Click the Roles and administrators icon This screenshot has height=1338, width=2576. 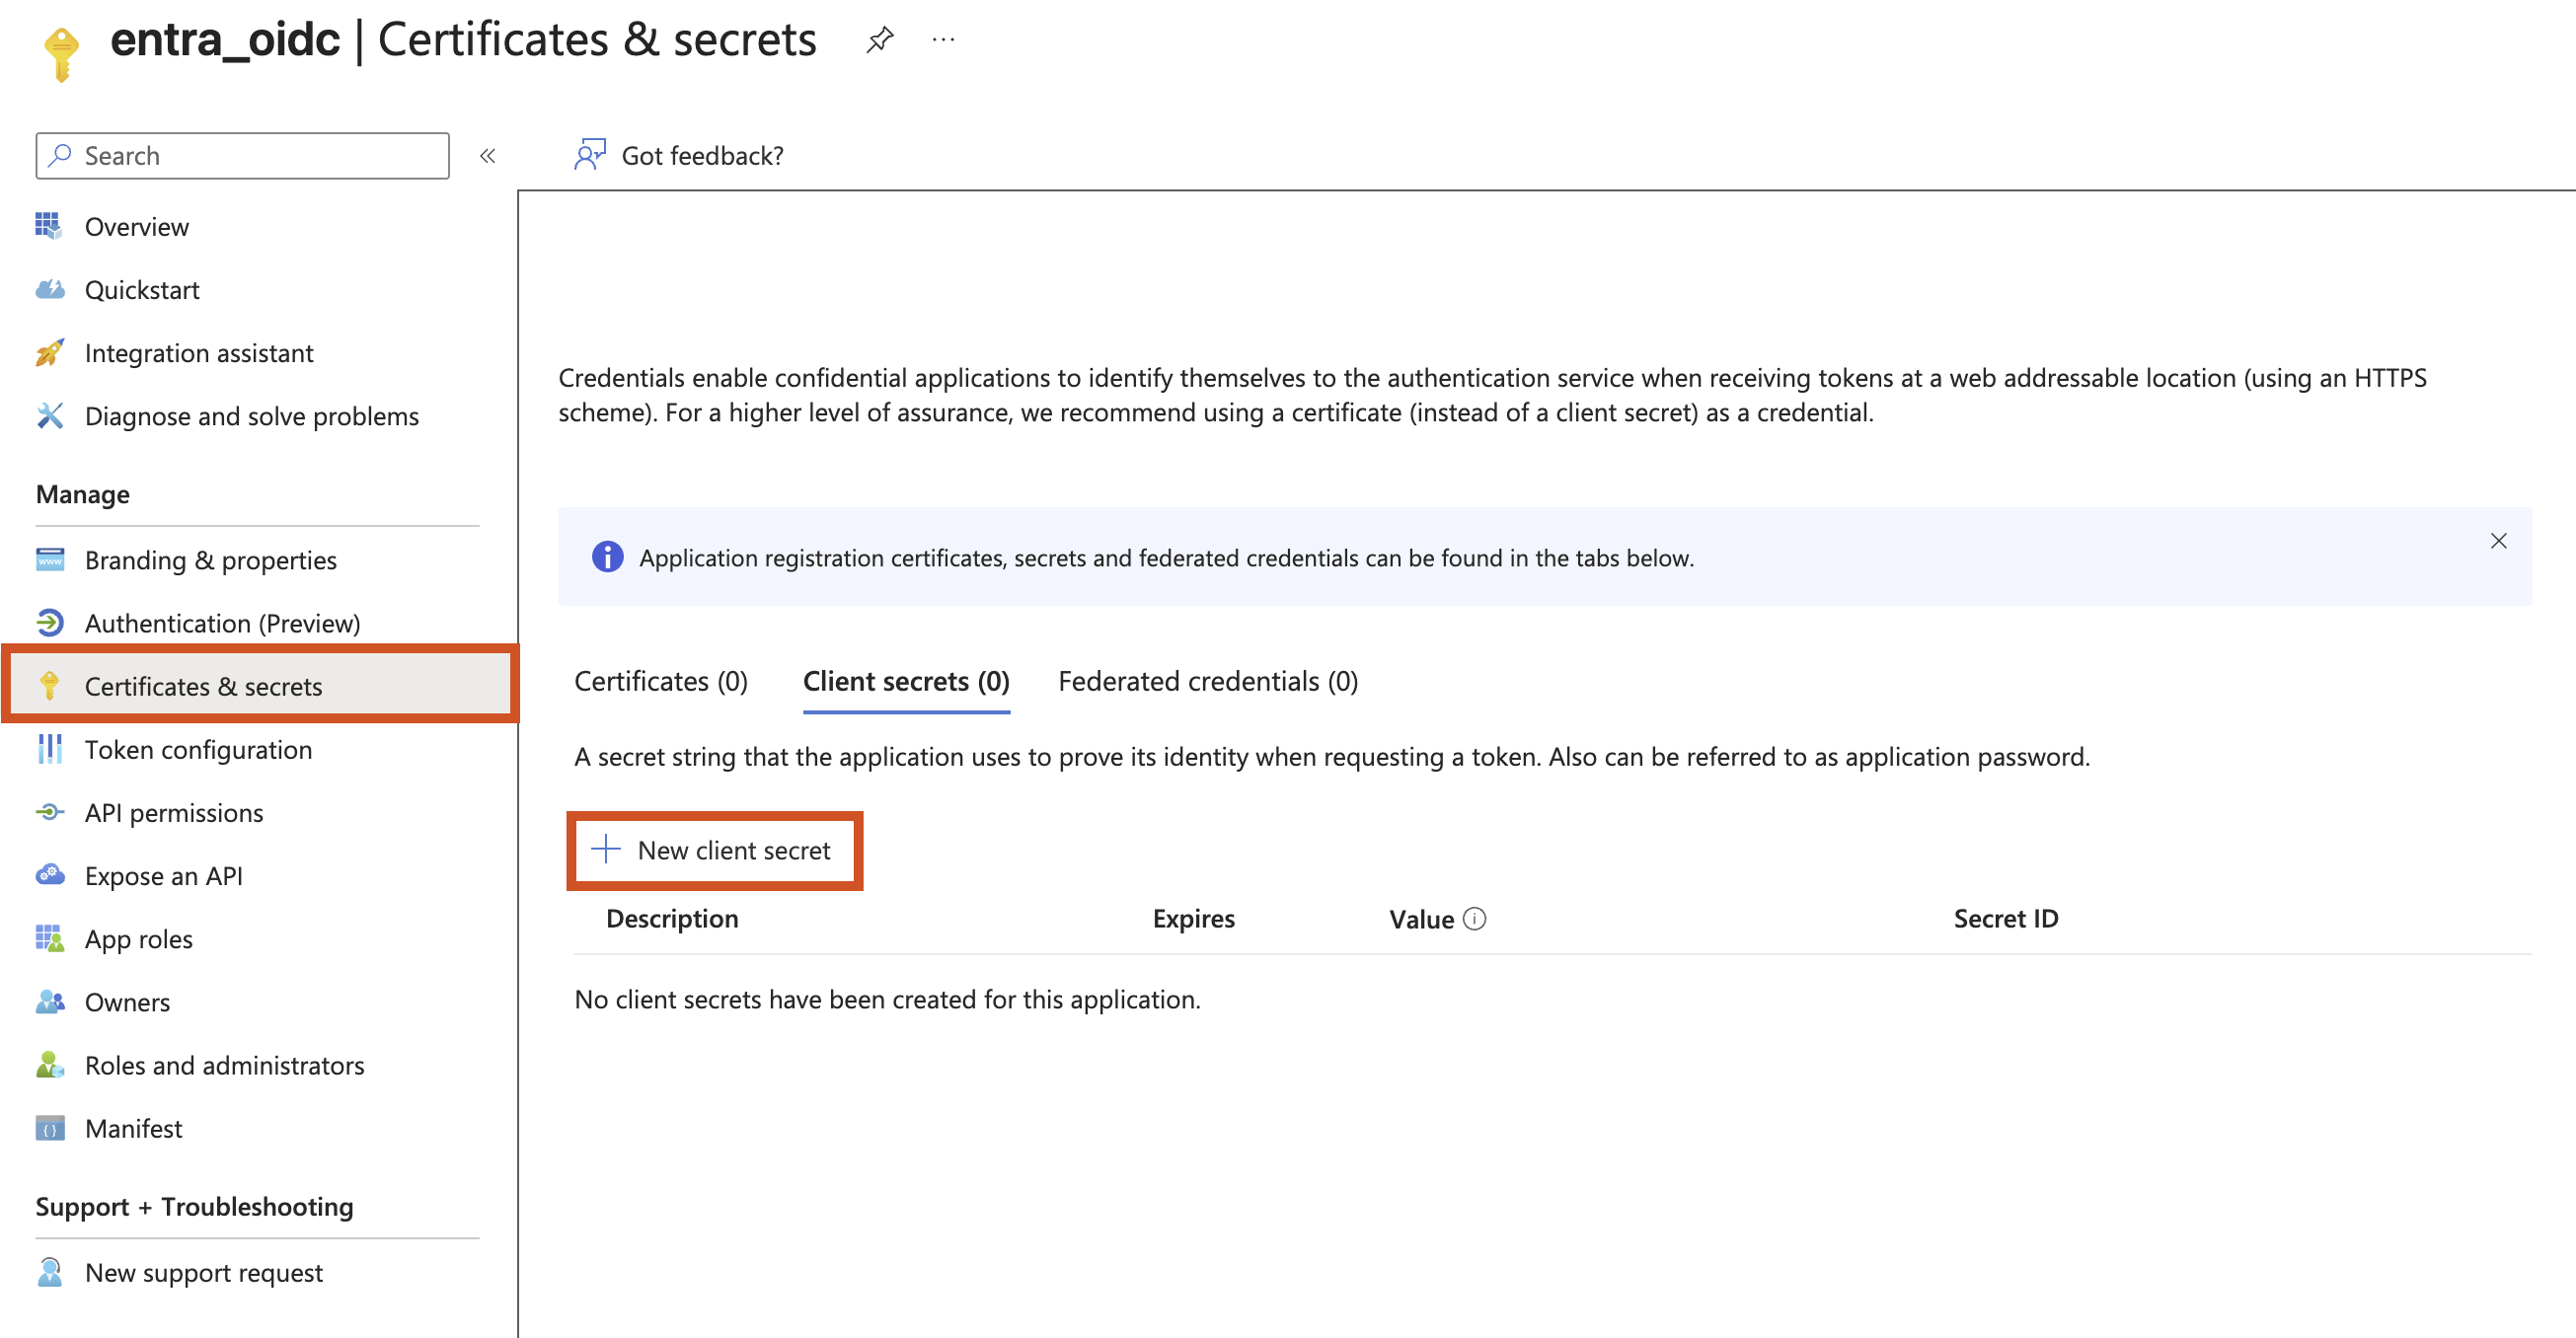50,1064
